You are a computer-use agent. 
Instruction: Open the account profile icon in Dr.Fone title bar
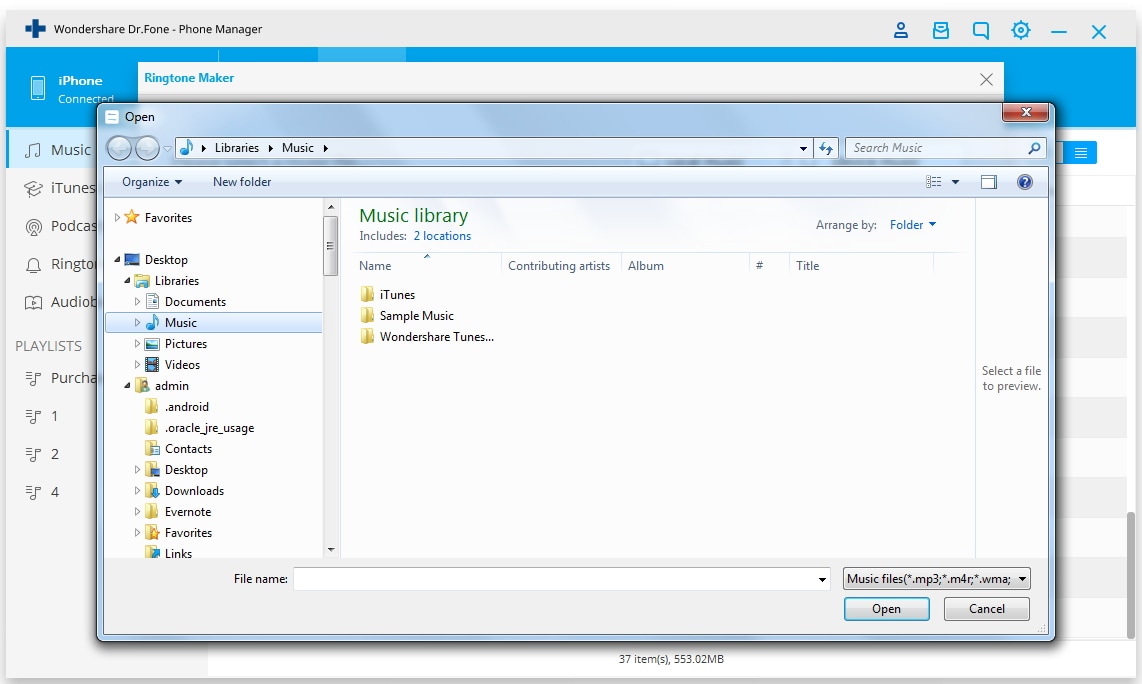[x=901, y=30]
